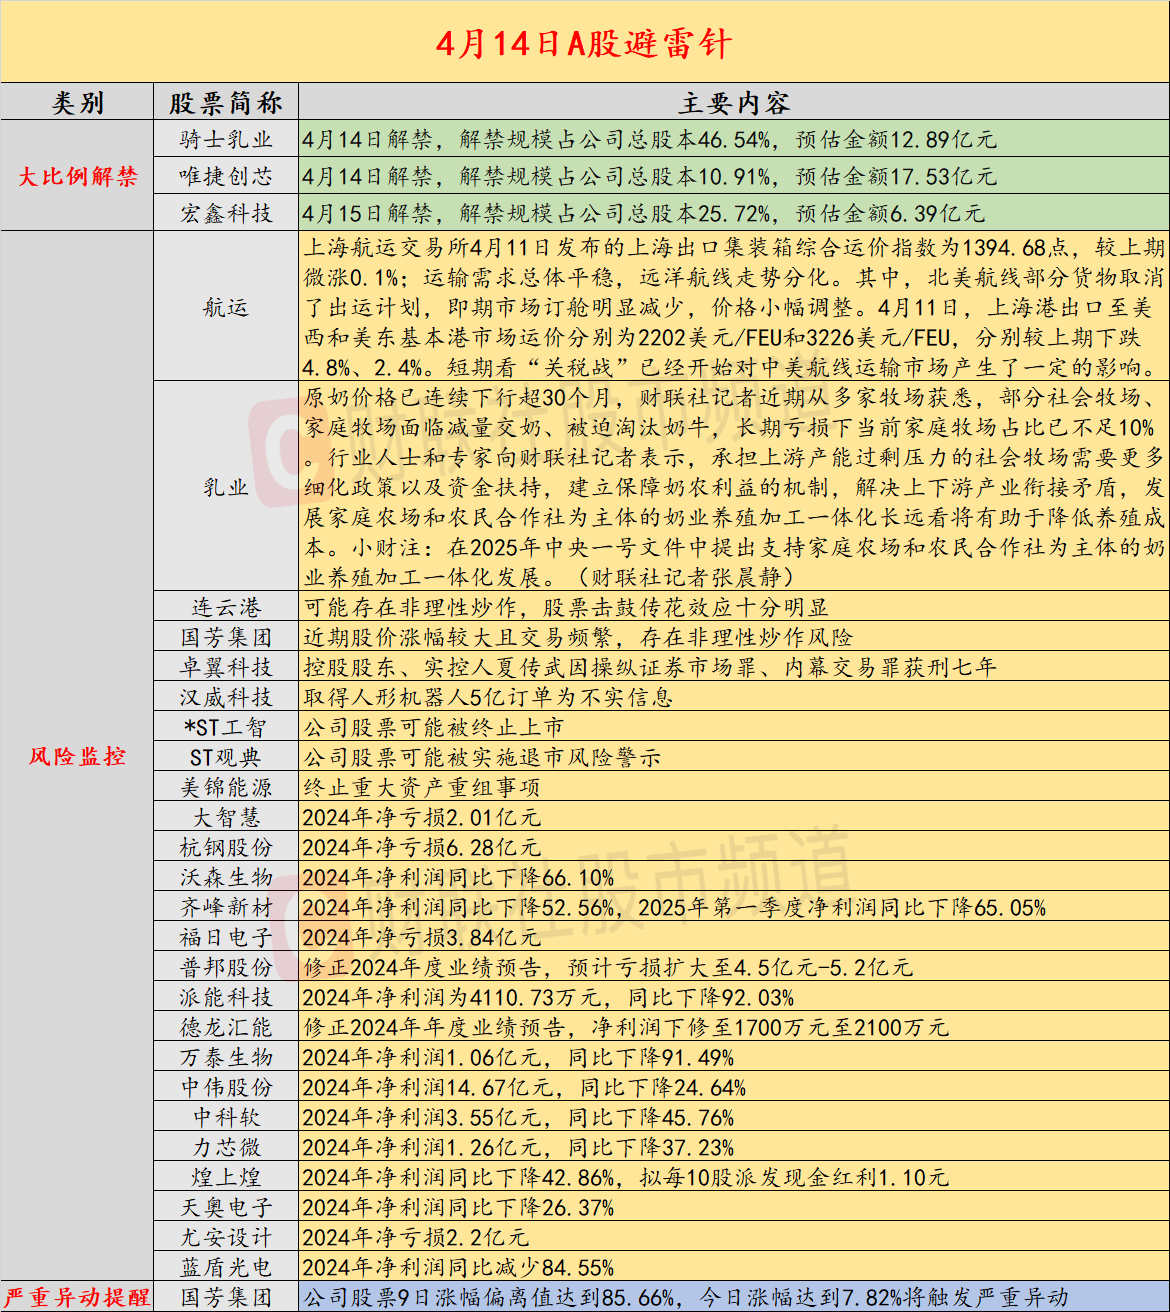Click the 夏传武 内幕交易罪获刑七年 cell

coord(734,667)
